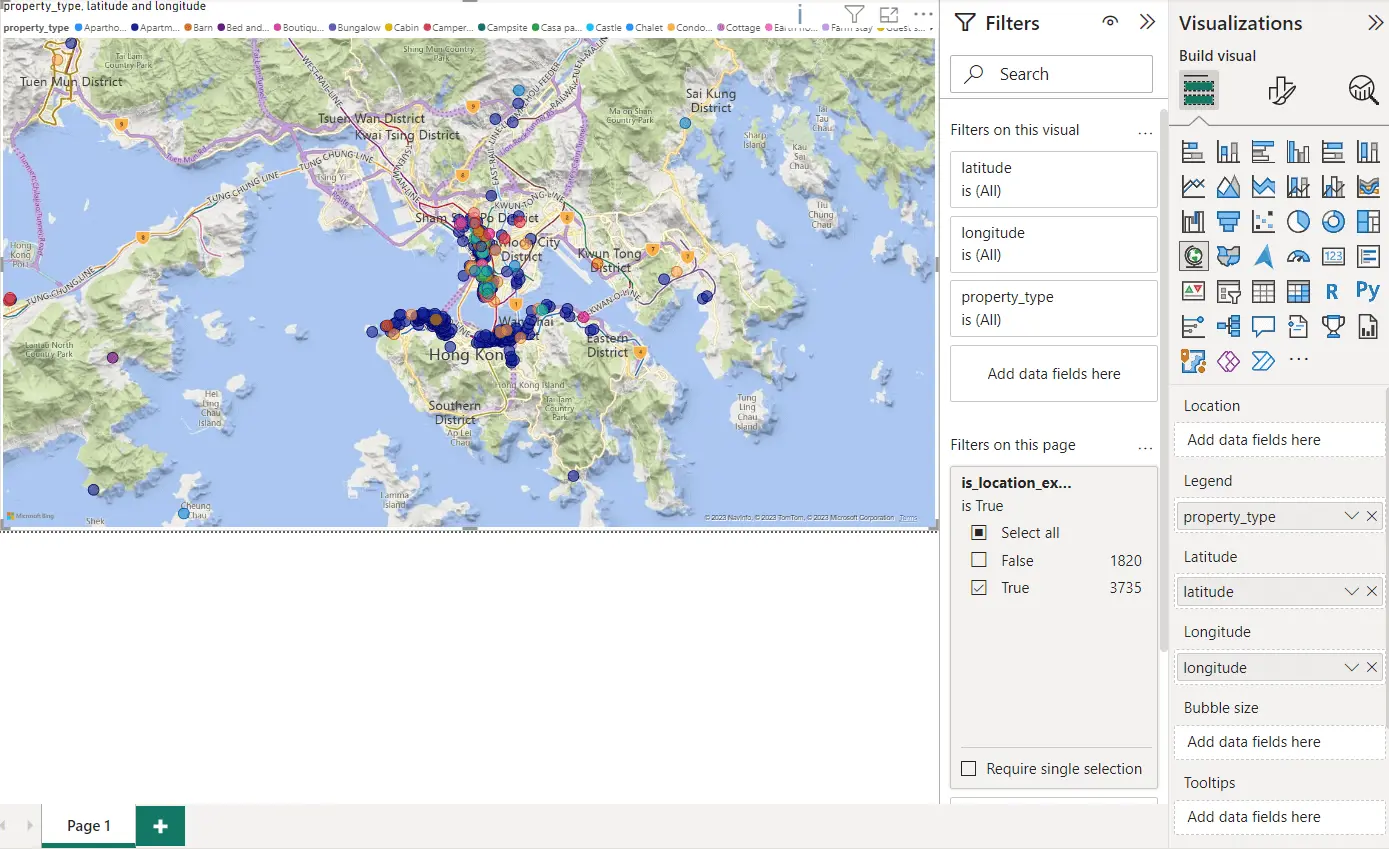Click the Gauge visualization icon

(x=1298, y=257)
